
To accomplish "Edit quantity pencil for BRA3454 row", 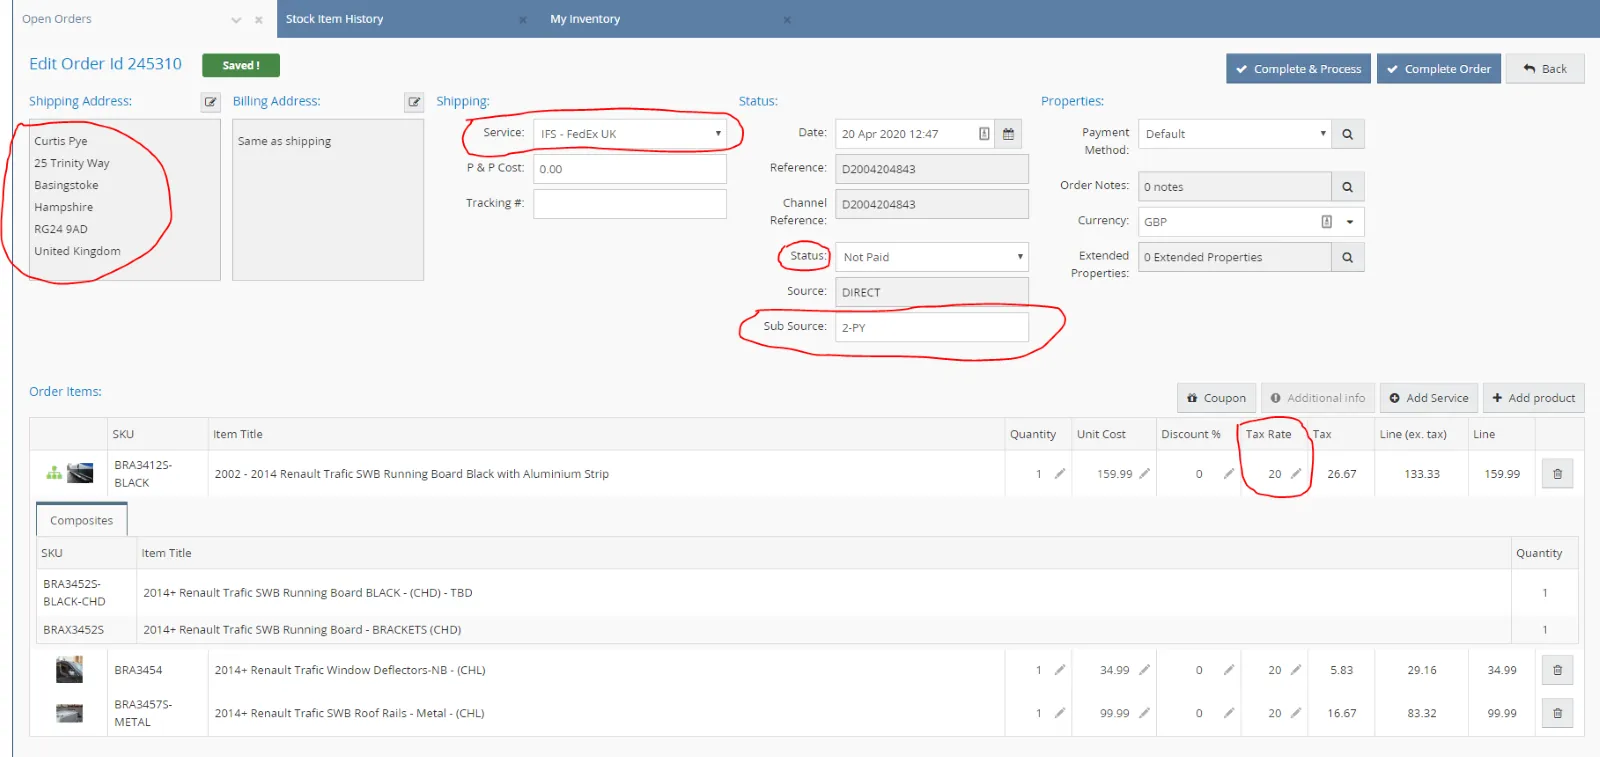I will (x=1060, y=670).
